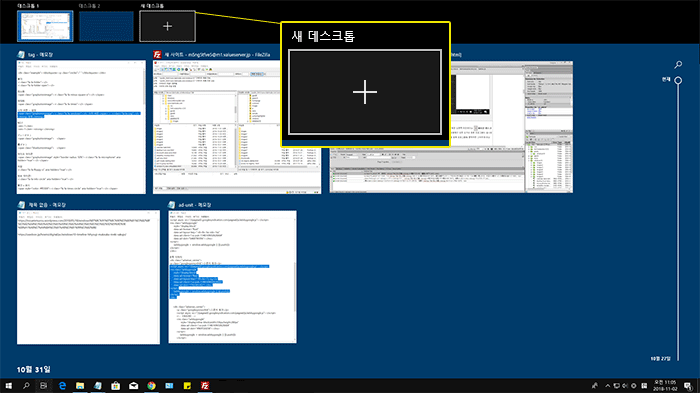700x393 pixels.
Task: Select the FileZilla window title text
Action: tap(217, 55)
